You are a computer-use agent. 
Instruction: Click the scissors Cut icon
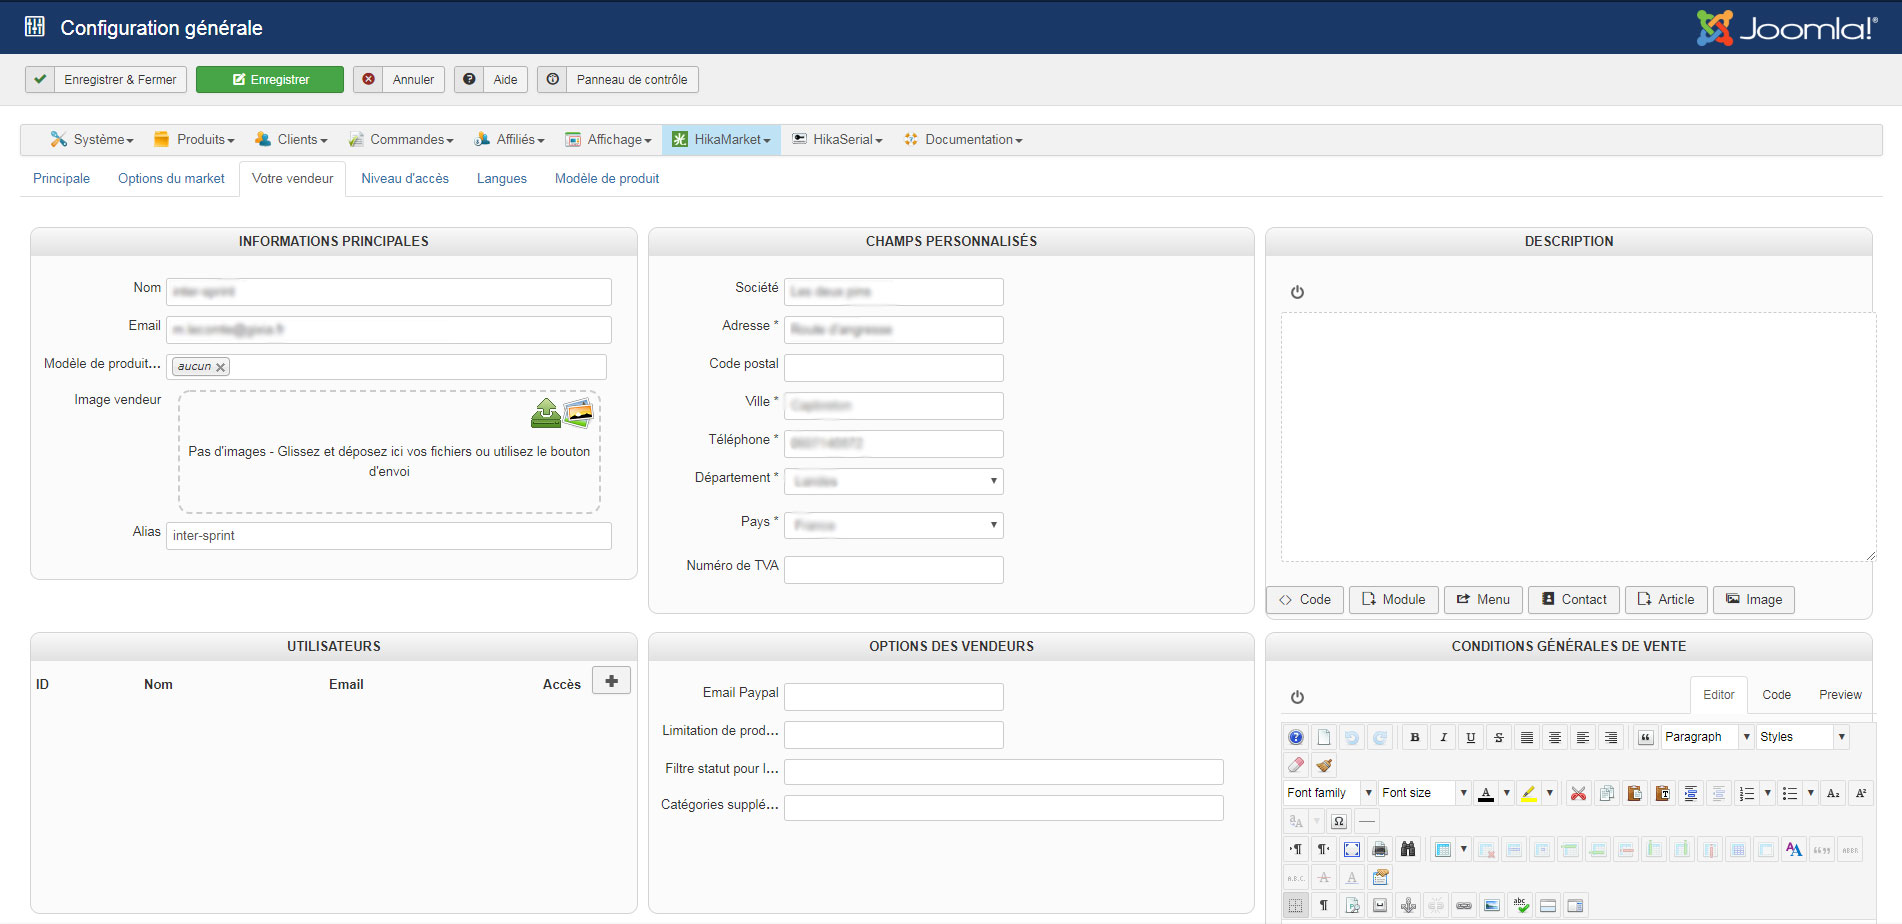tap(1578, 793)
